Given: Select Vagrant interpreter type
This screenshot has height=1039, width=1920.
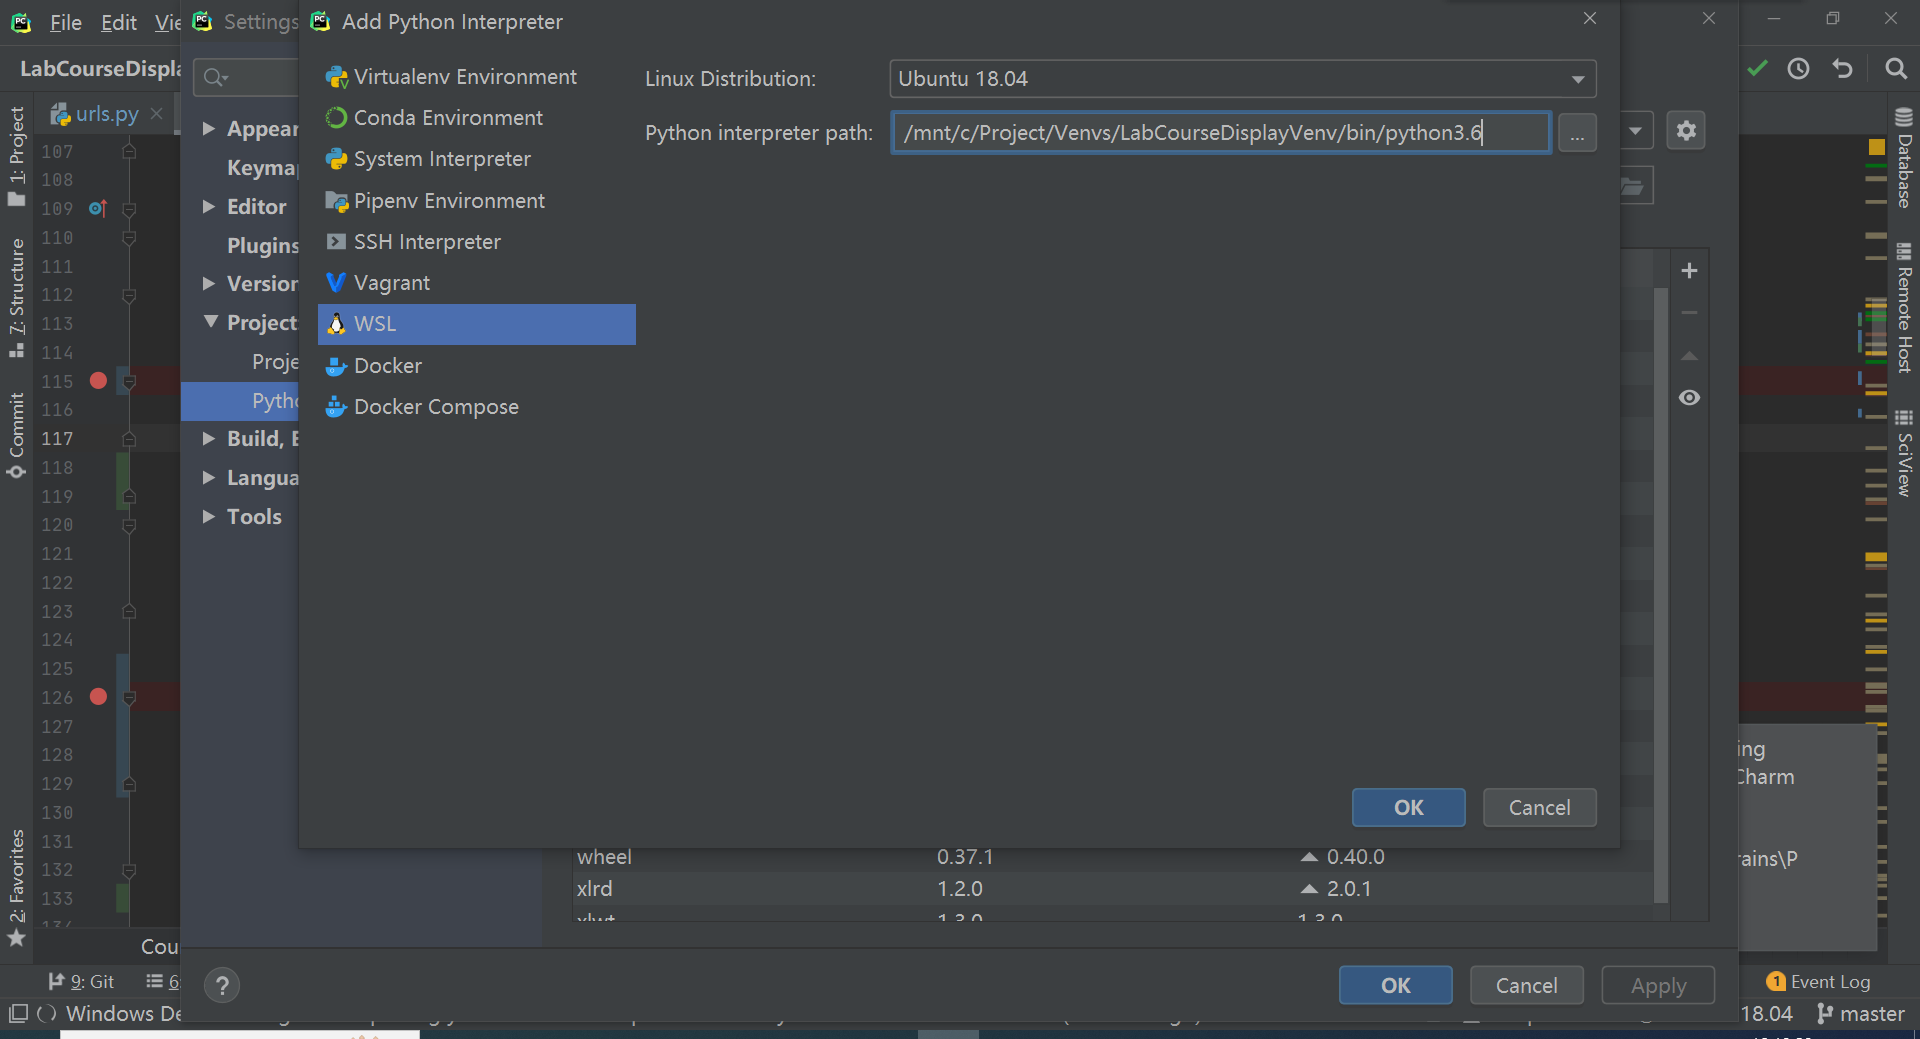Looking at the screenshot, I should point(476,283).
